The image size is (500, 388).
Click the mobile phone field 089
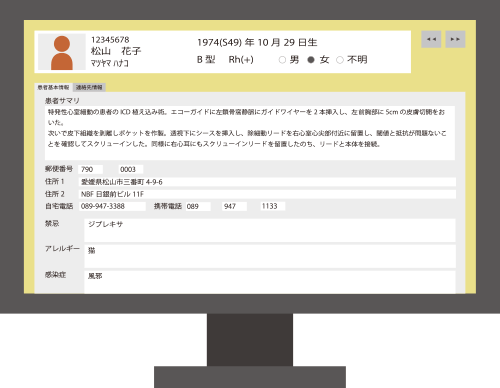198,206
